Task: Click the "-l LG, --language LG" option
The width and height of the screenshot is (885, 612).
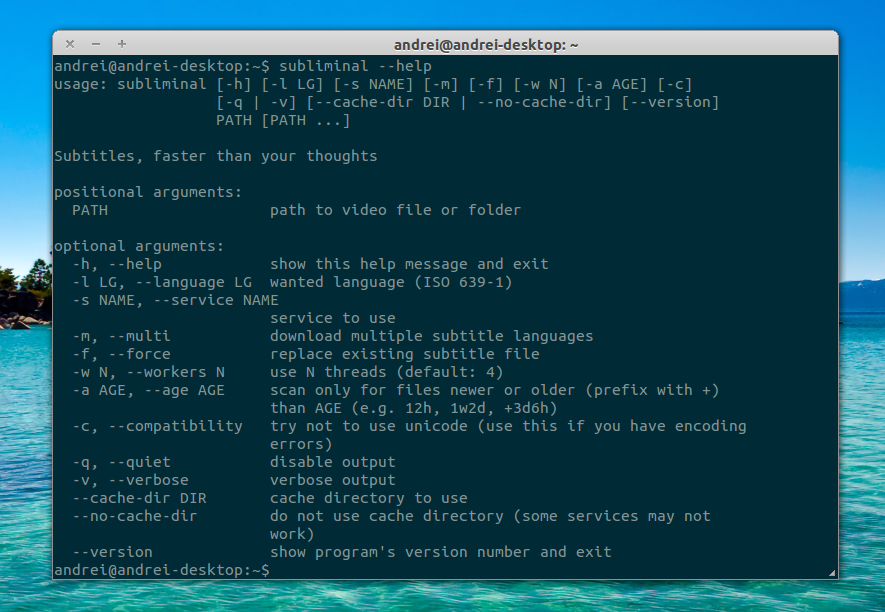Action: pyautogui.click(x=162, y=282)
